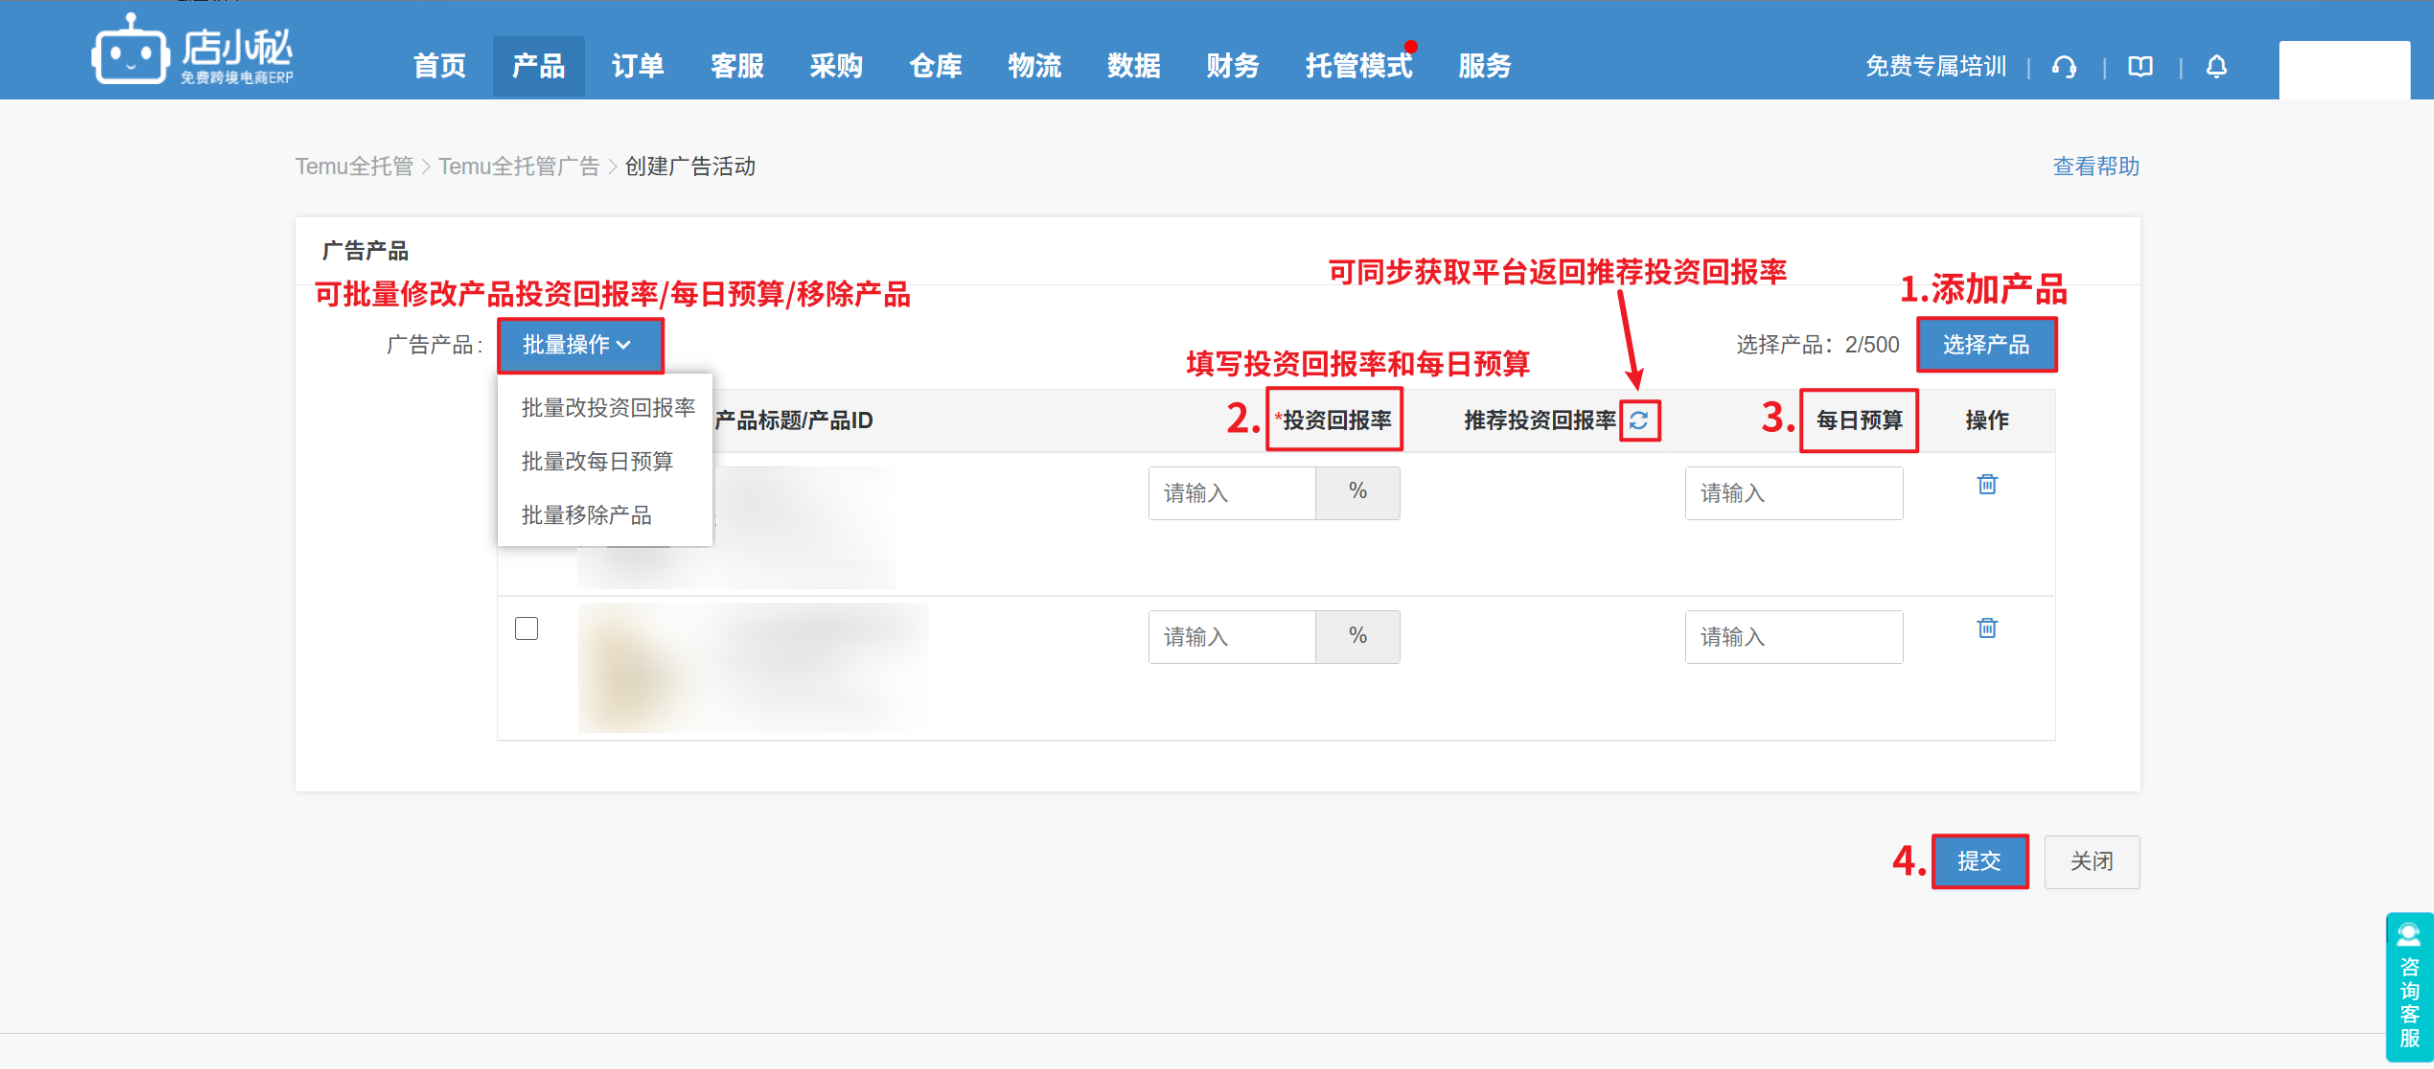Image resolution: width=2434 pixels, height=1069 pixels.
Task: Click the 产品标题/产品ID column header
Action: pyautogui.click(x=794, y=420)
